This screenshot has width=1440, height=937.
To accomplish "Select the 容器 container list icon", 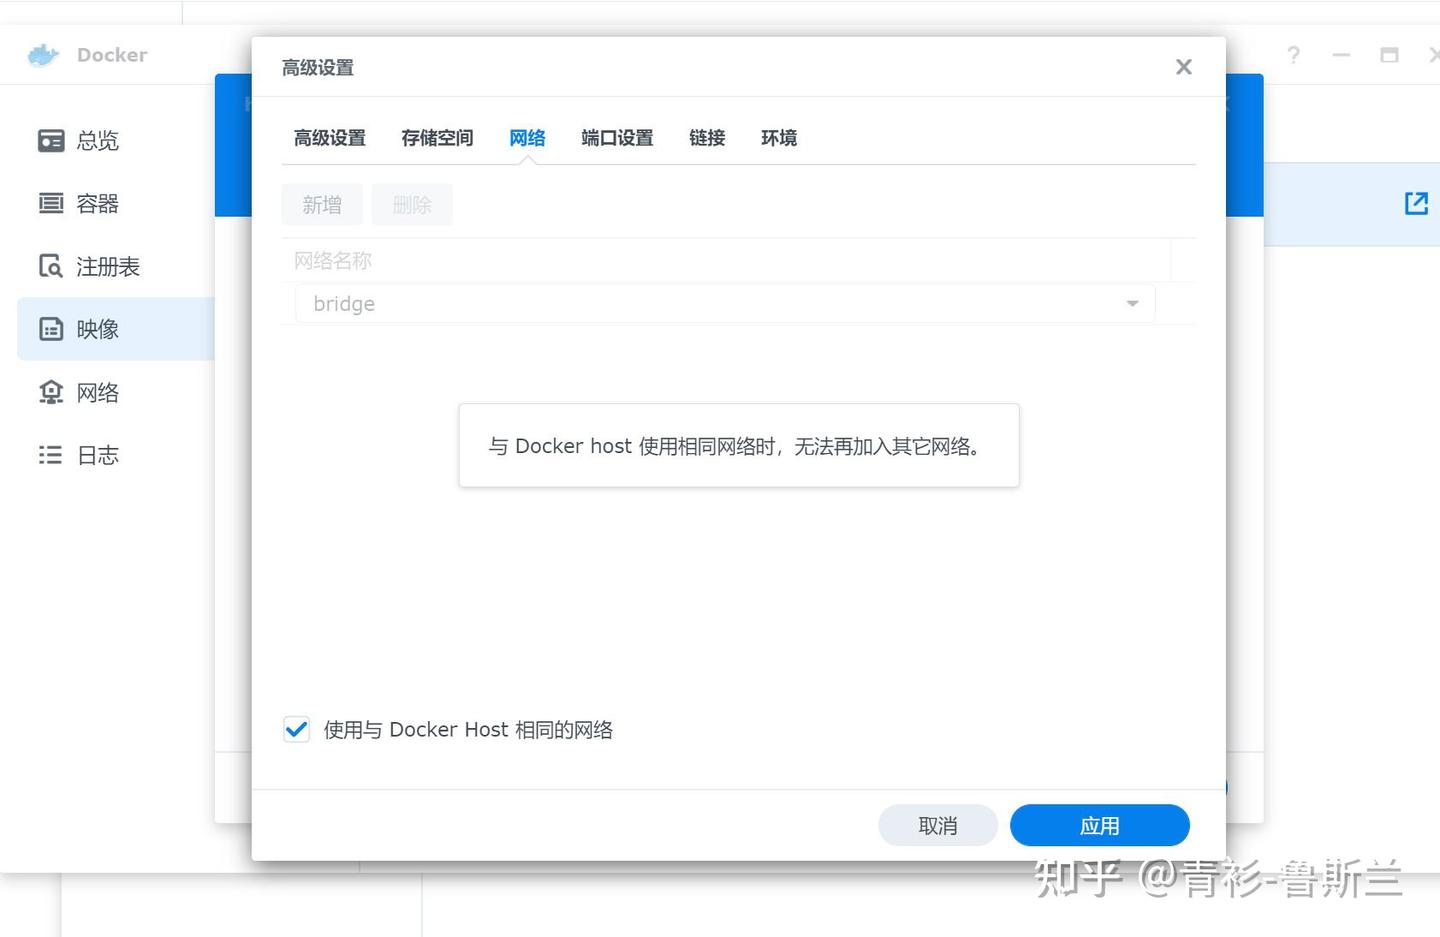I will (x=51, y=204).
